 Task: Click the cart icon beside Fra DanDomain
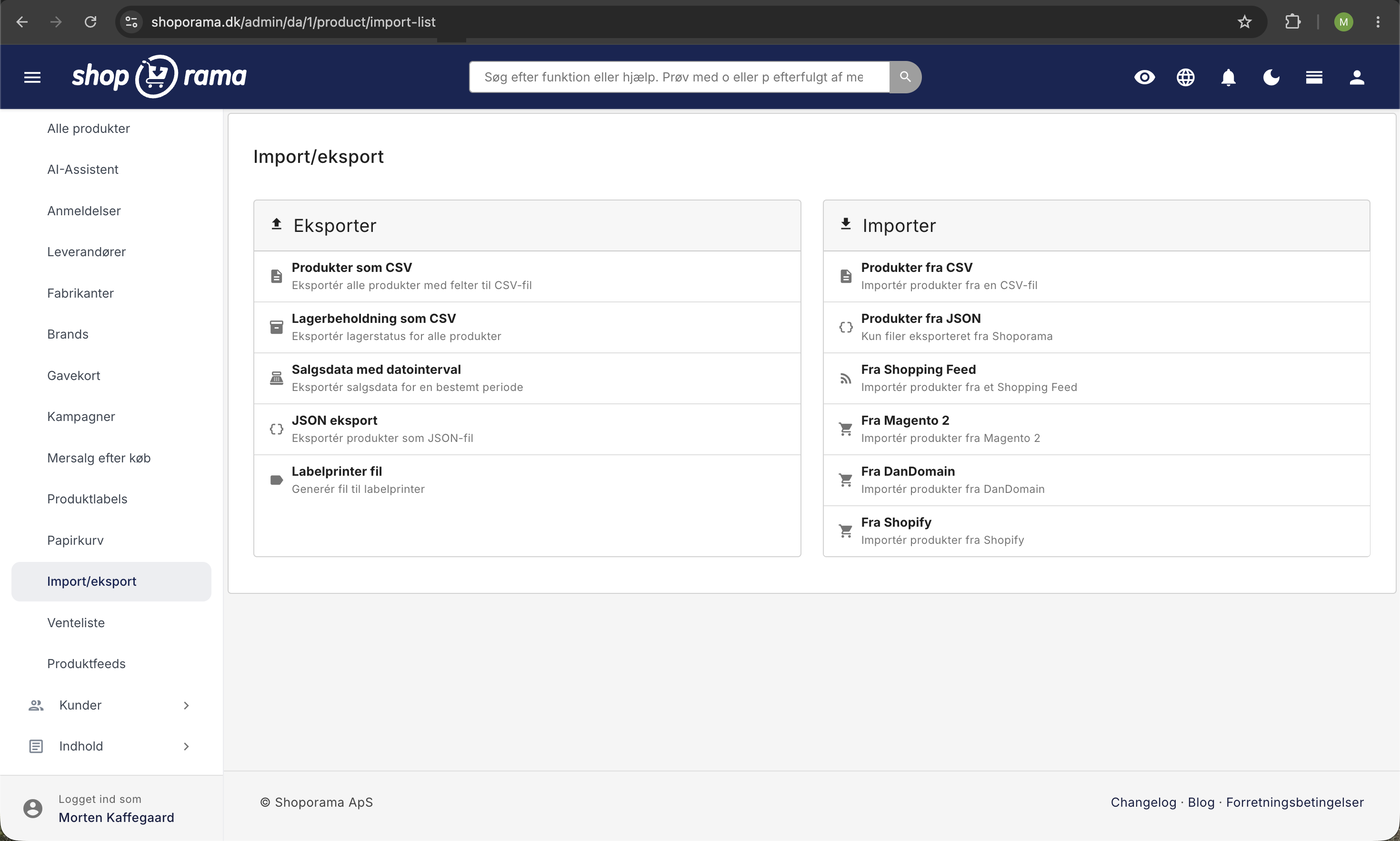point(846,480)
